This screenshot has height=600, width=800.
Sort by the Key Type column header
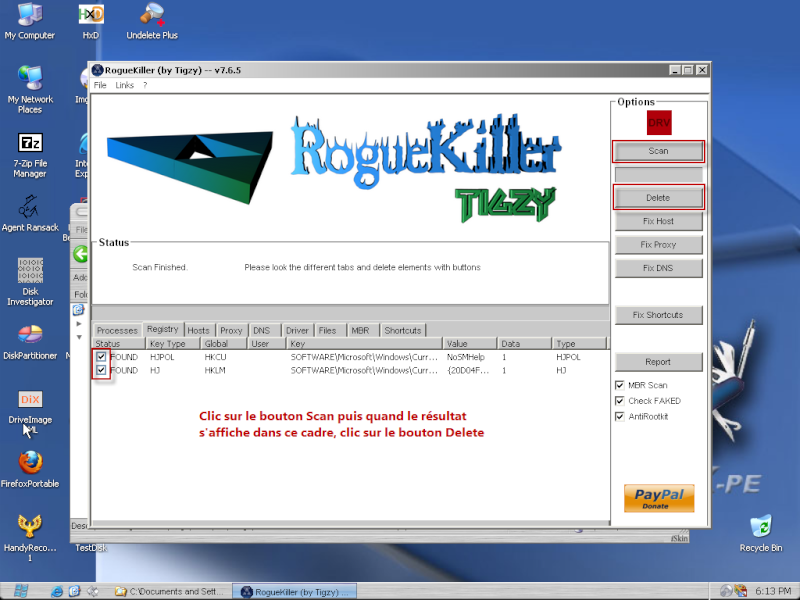(172, 343)
